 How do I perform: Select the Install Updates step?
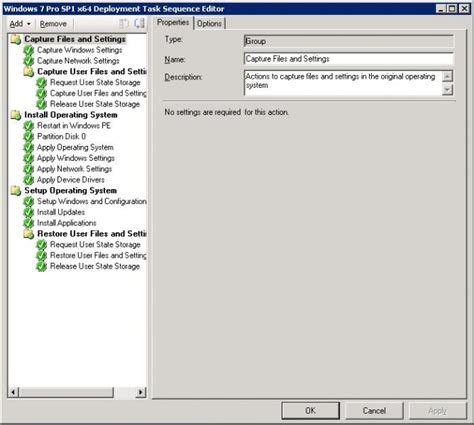tap(61, 212)
